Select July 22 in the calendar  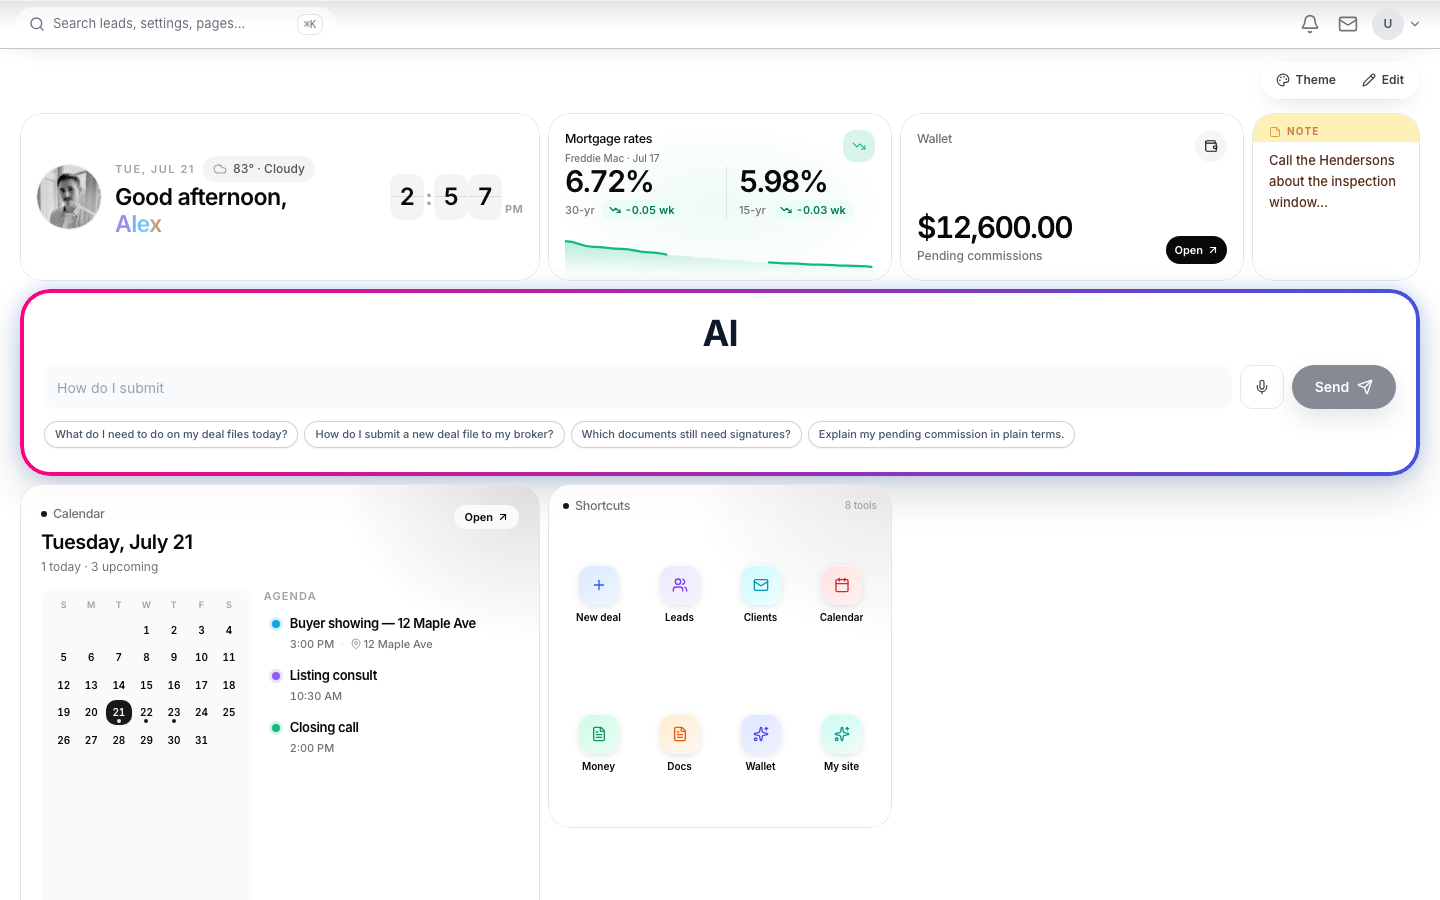(x=146, y=712)
